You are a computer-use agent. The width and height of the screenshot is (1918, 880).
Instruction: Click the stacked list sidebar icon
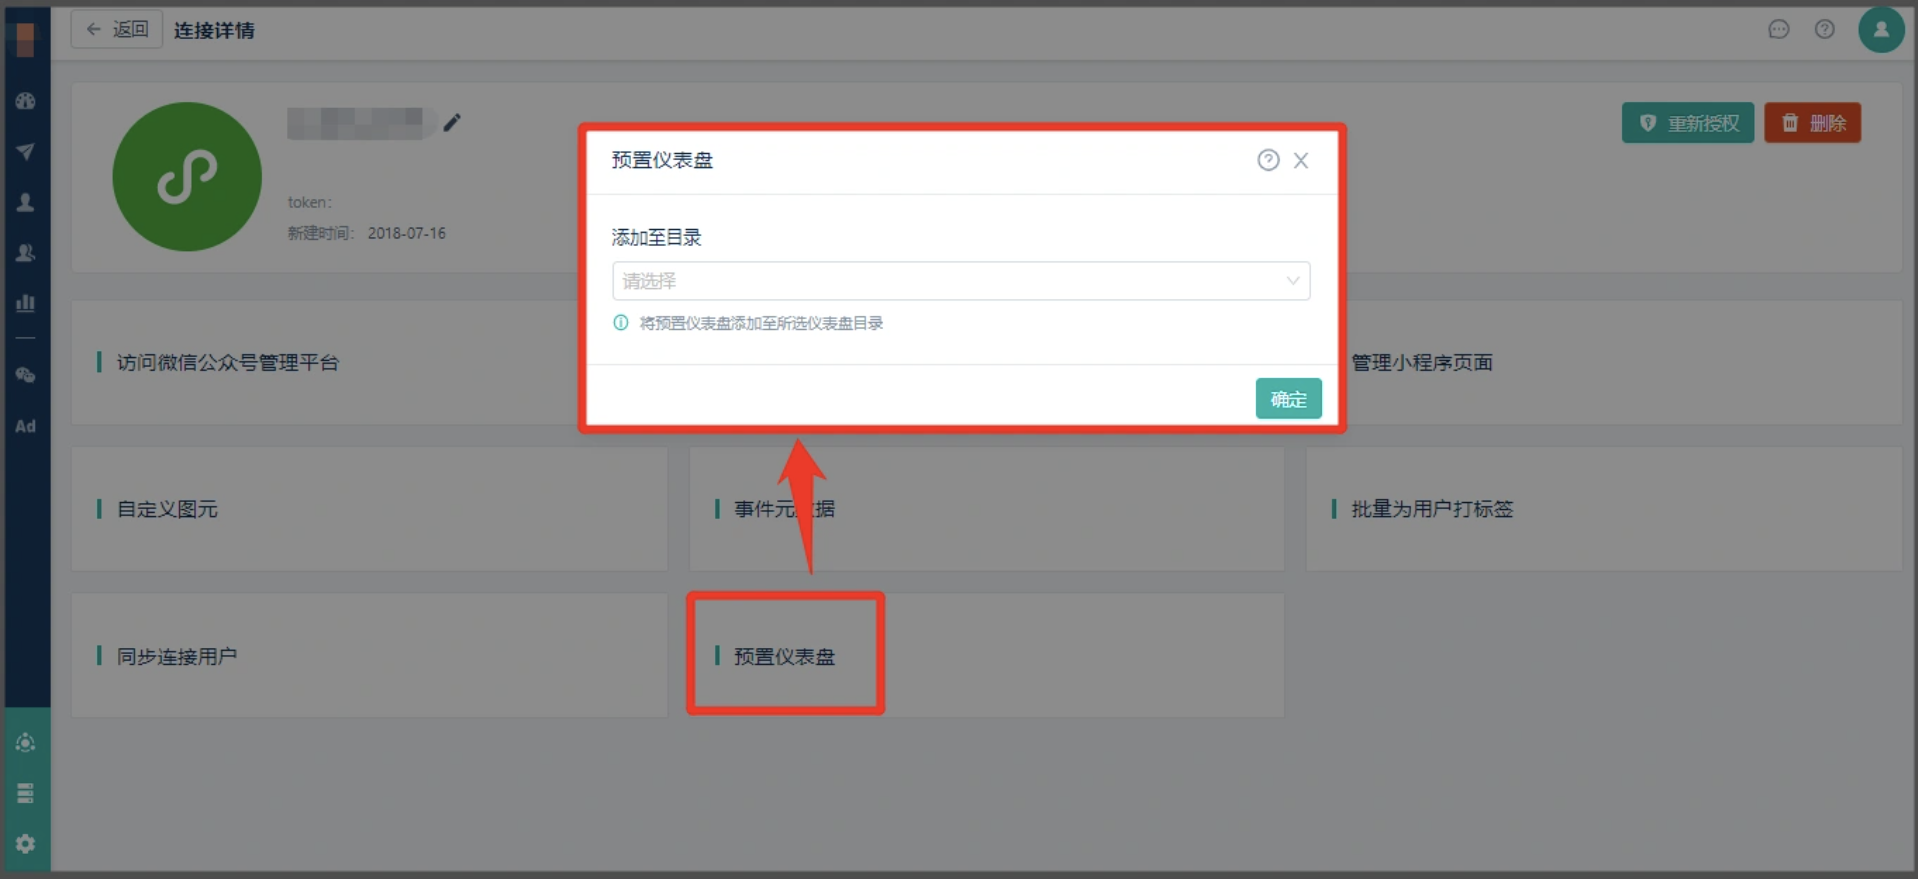coord(26,794)
